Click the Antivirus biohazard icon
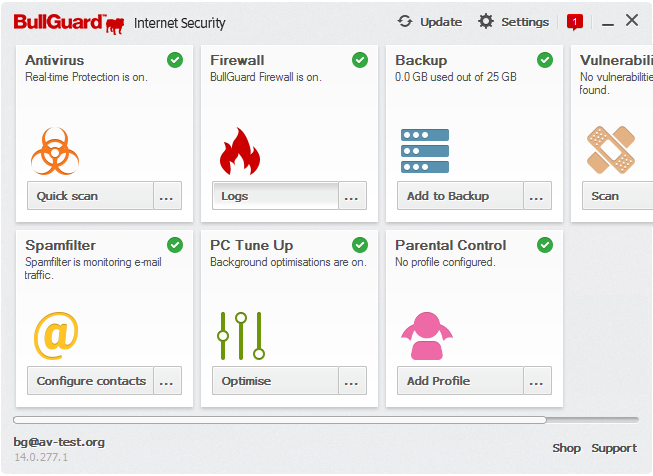 pyautogui.click(x=55, y=150)
